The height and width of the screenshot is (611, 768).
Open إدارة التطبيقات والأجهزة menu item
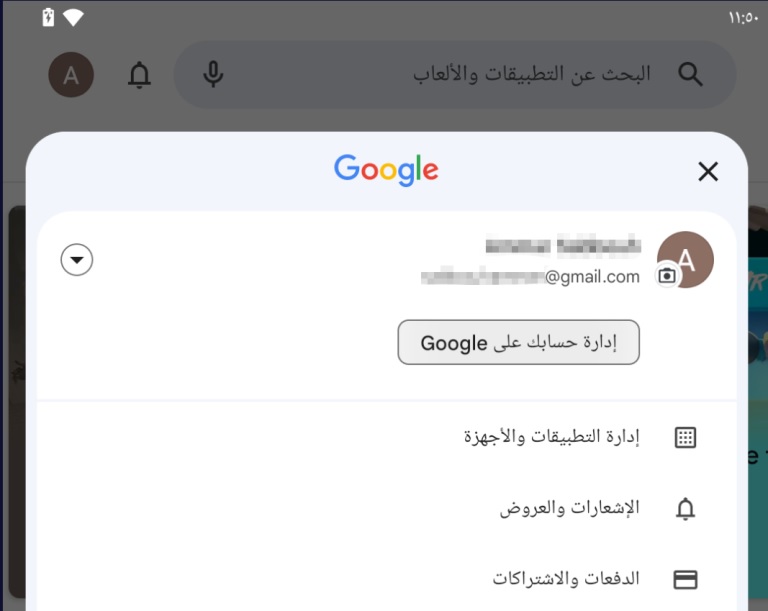[x=551, y=437]
